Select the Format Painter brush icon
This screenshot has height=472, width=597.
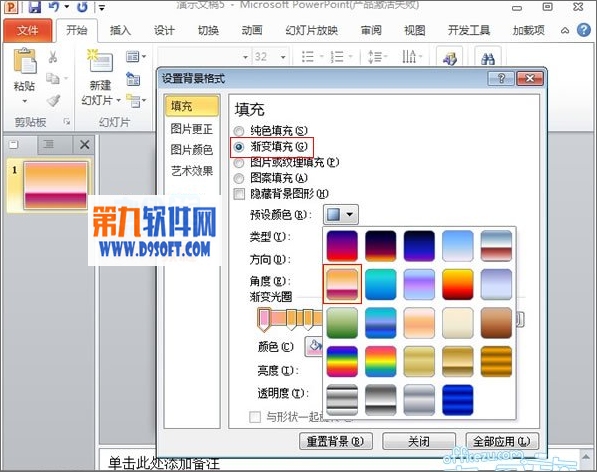53,100
